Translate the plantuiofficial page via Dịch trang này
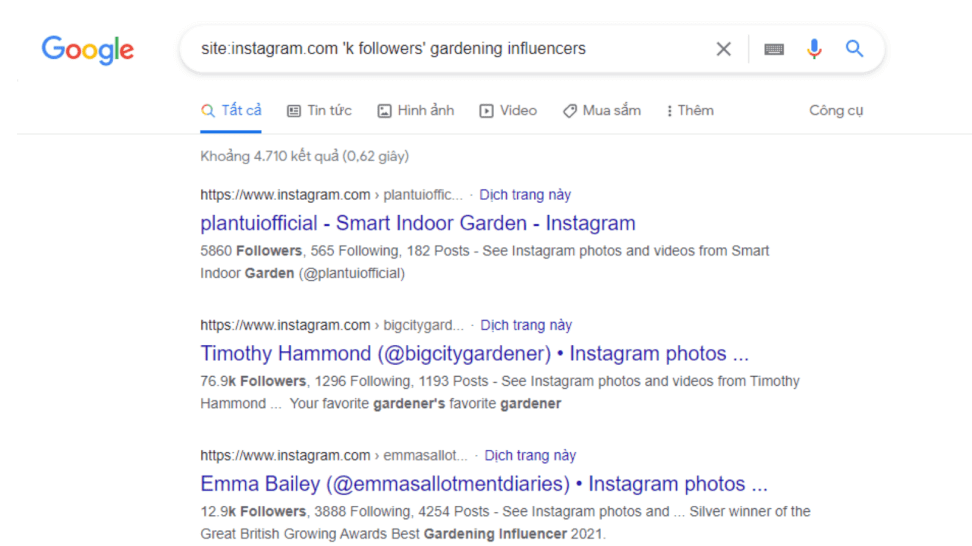972x546 pixels. (x=525, y=195)
